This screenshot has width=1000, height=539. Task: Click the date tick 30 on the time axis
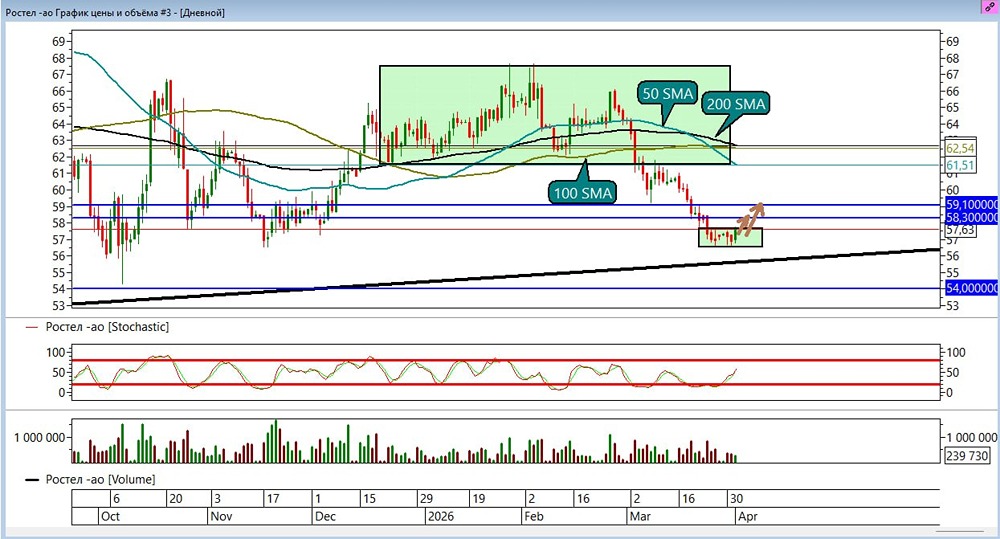[736, 499]
